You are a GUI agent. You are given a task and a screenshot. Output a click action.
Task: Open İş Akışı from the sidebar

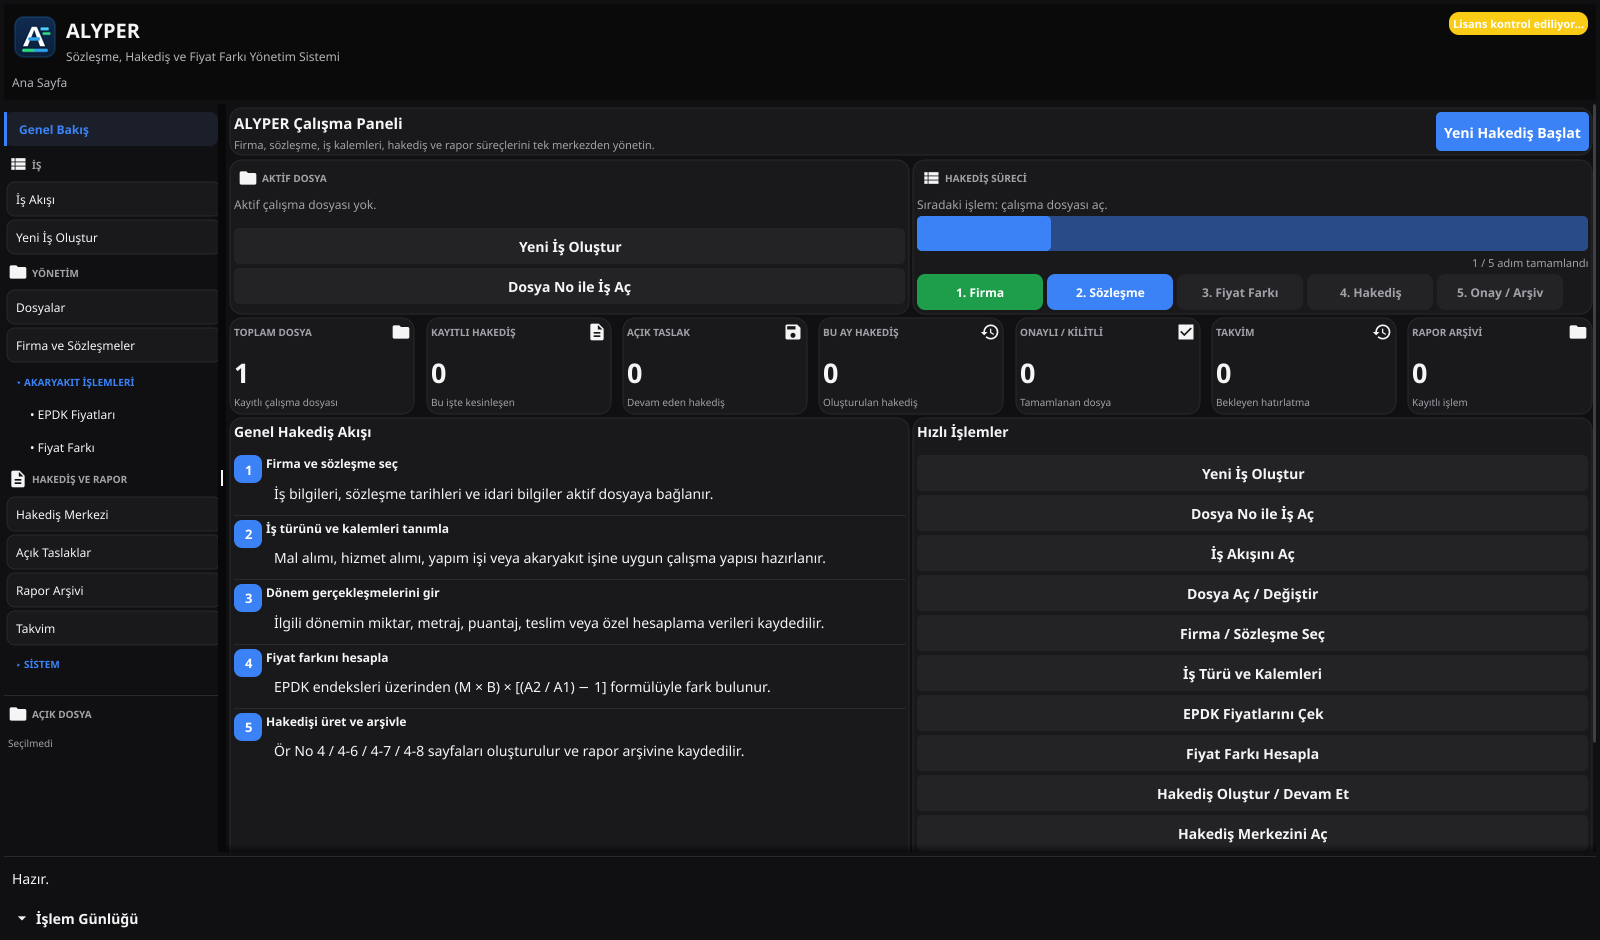click(112, 200)
